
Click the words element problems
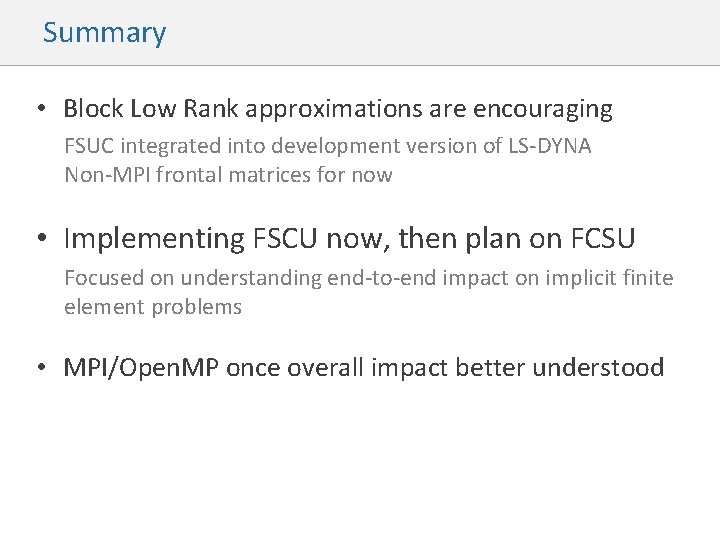pos(153,307)
